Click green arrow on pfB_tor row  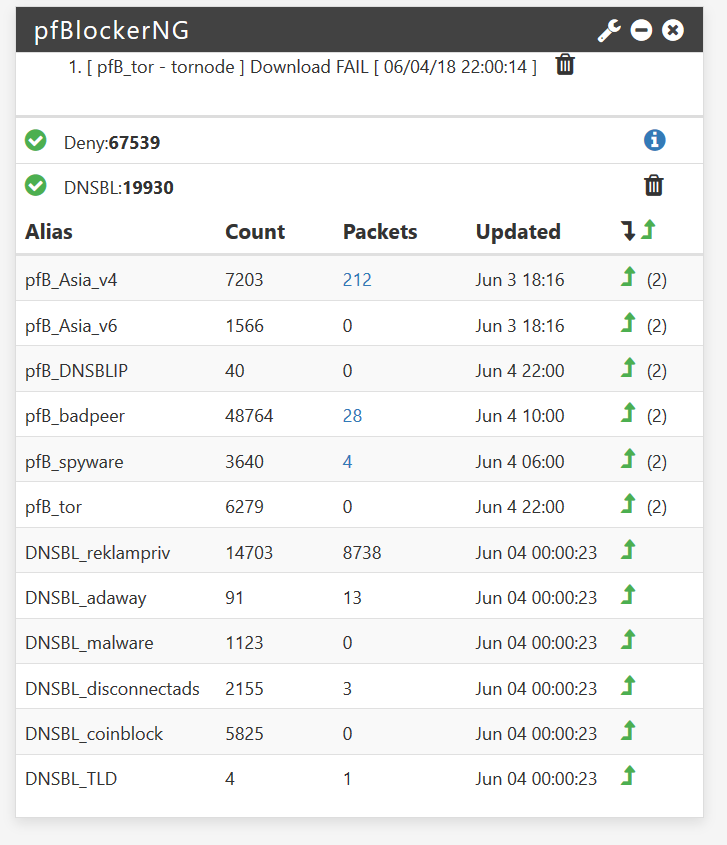pos(628,503)
